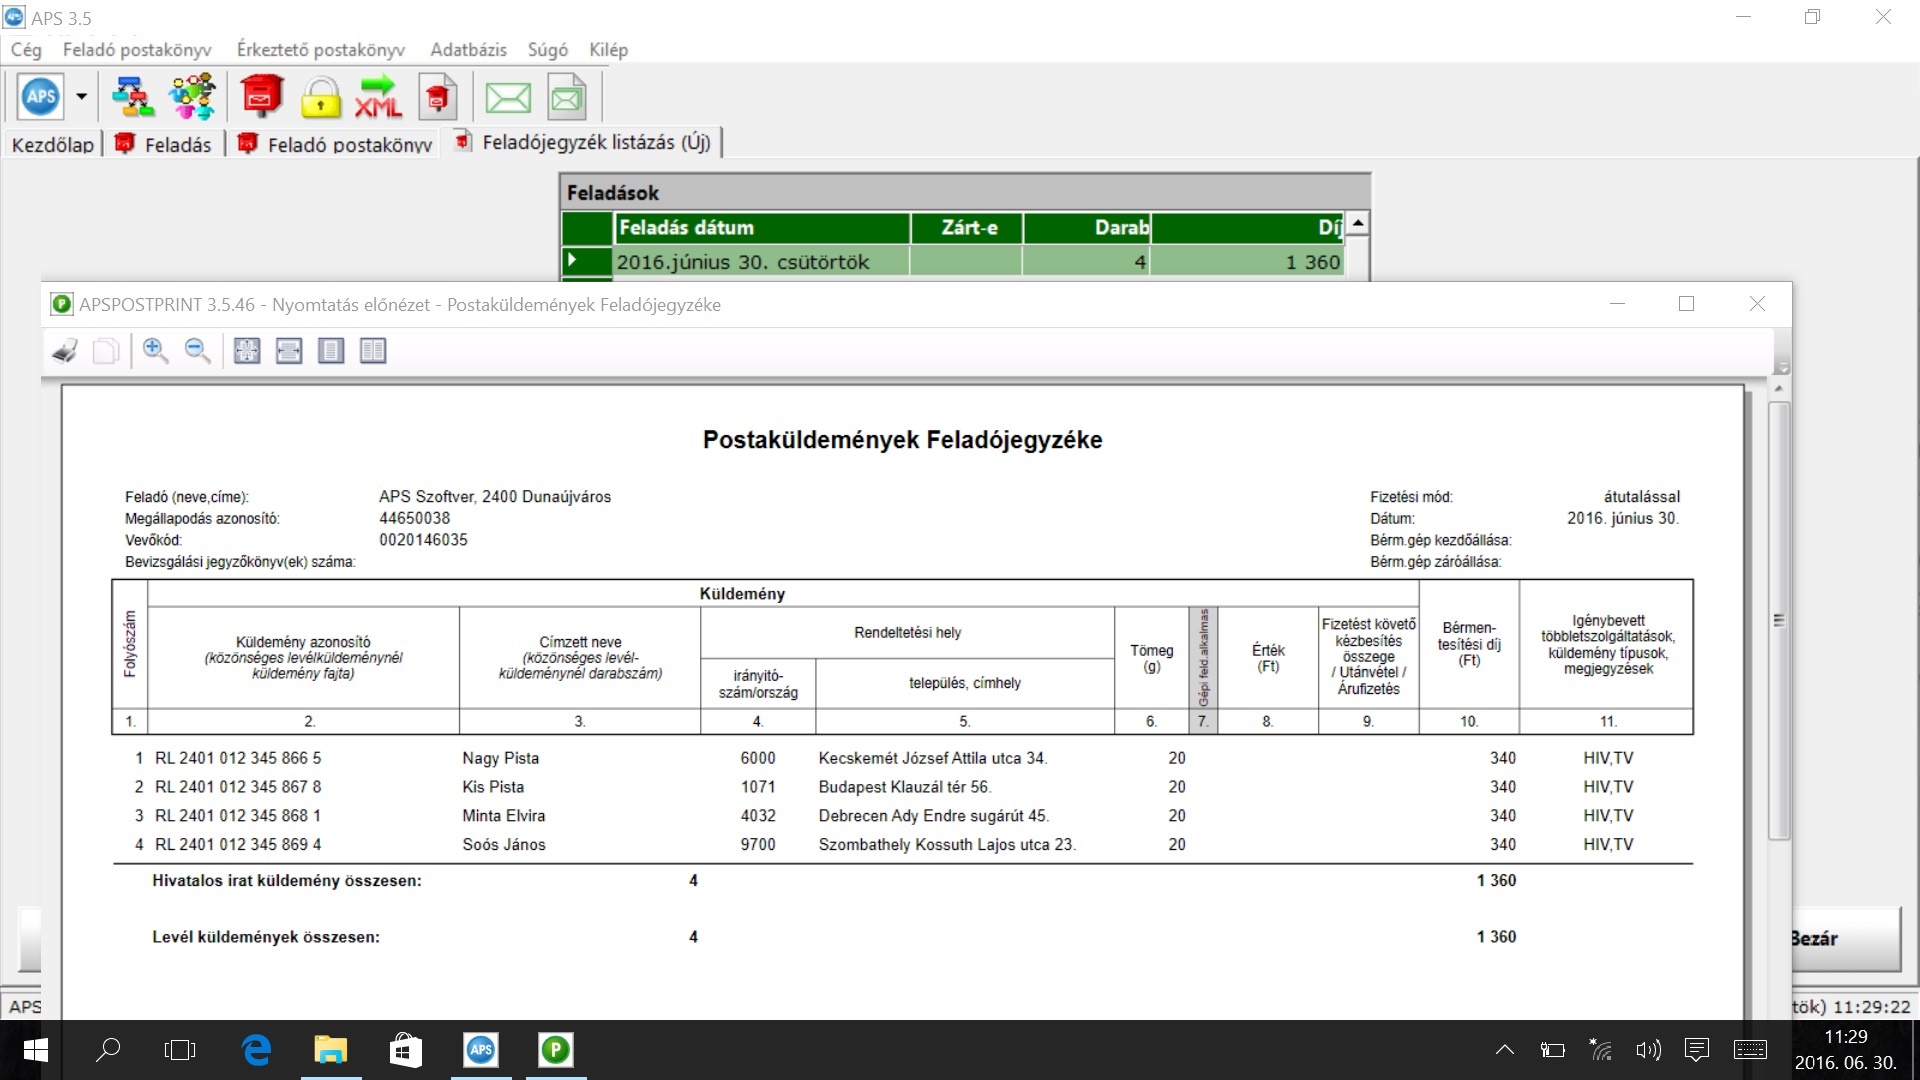Click the round APS logo toolbar button

pos(41,97)
